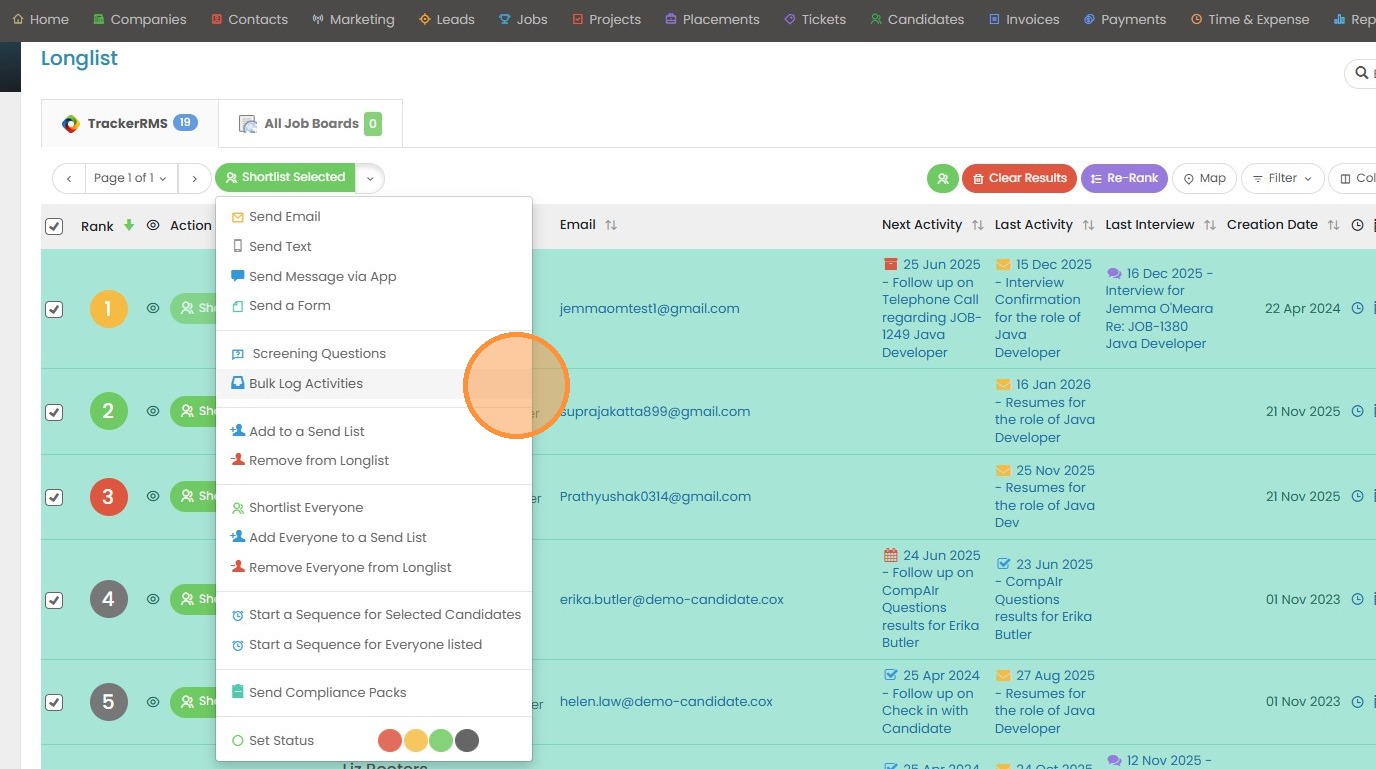The image size is (1376, 769).
Task: Click the Re-Rank button
Action: 1124,178
